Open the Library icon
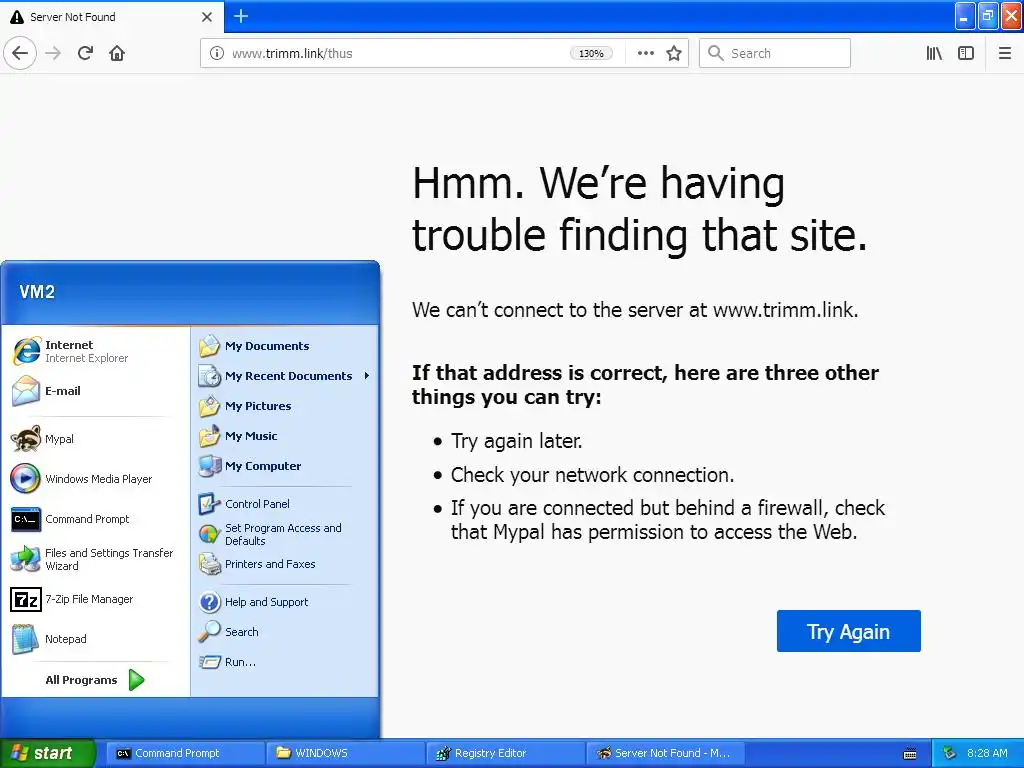This screenshot has width=1024, height=768. 934,53
